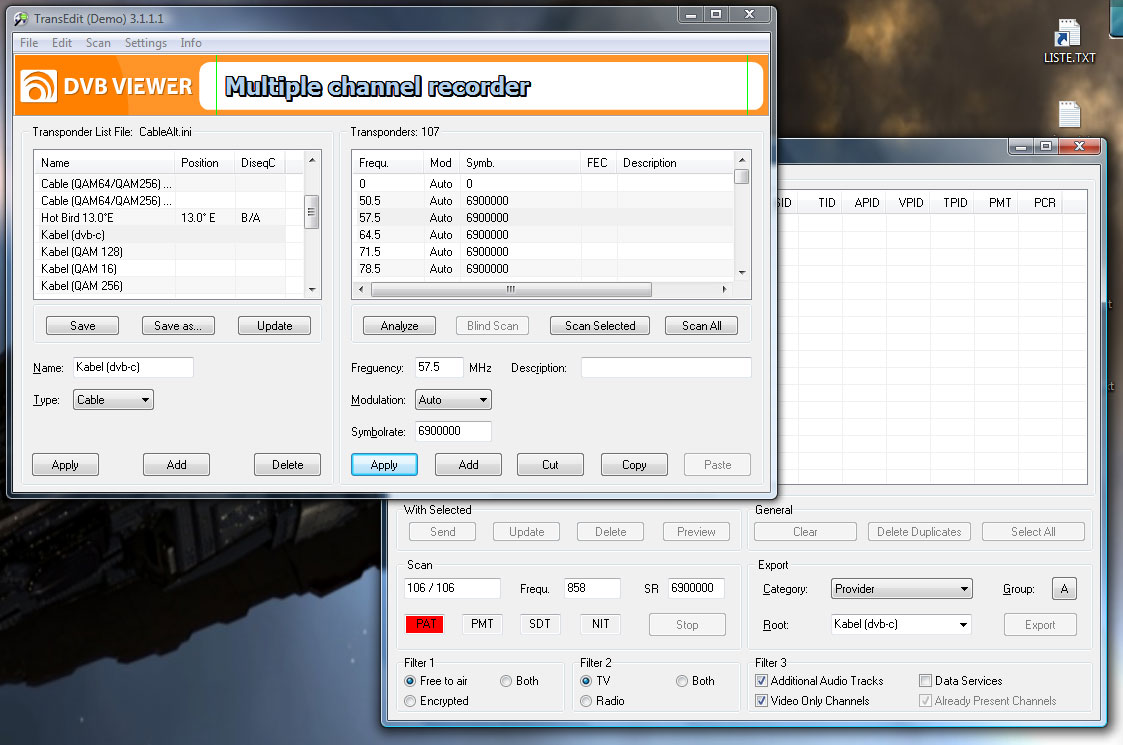The image size is (1123, 745).
Task: Open the File menu
Action: point(29,43)
